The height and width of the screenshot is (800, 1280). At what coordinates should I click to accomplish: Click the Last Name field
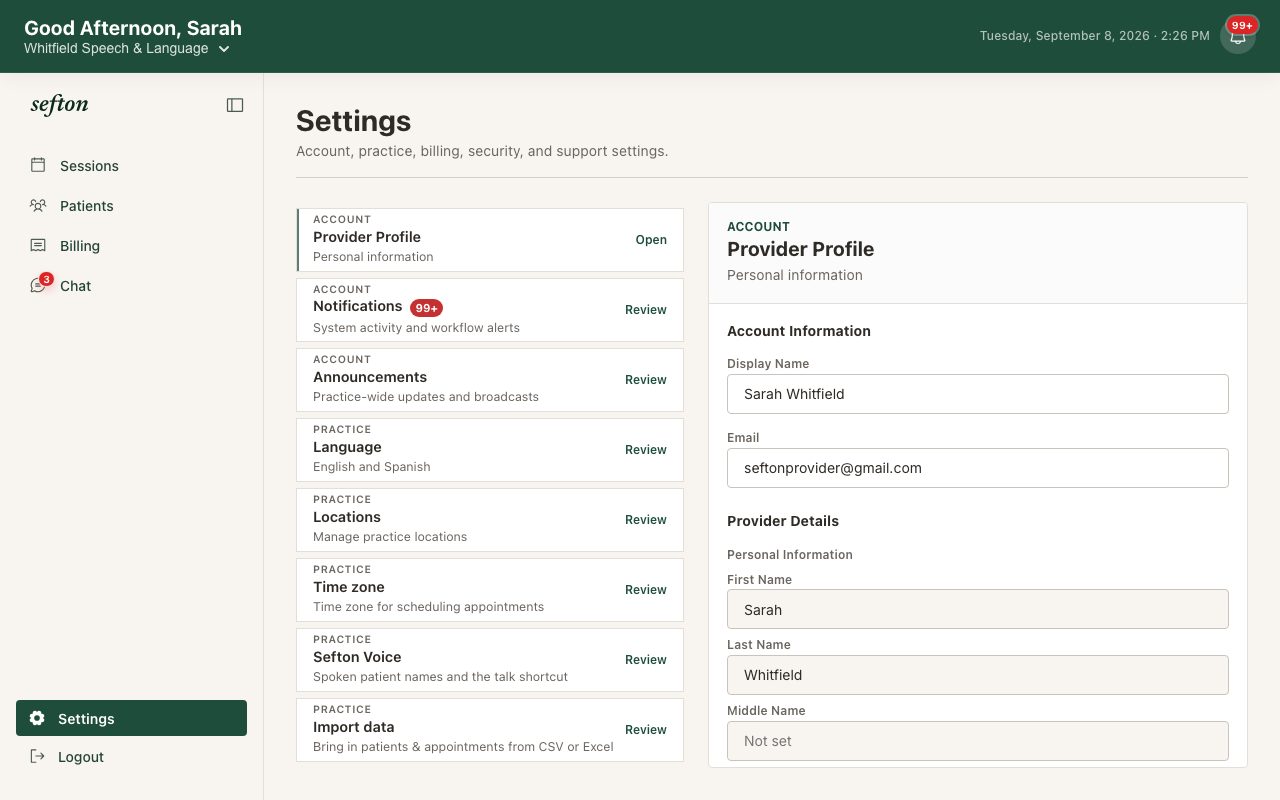(x=978, y=675)
